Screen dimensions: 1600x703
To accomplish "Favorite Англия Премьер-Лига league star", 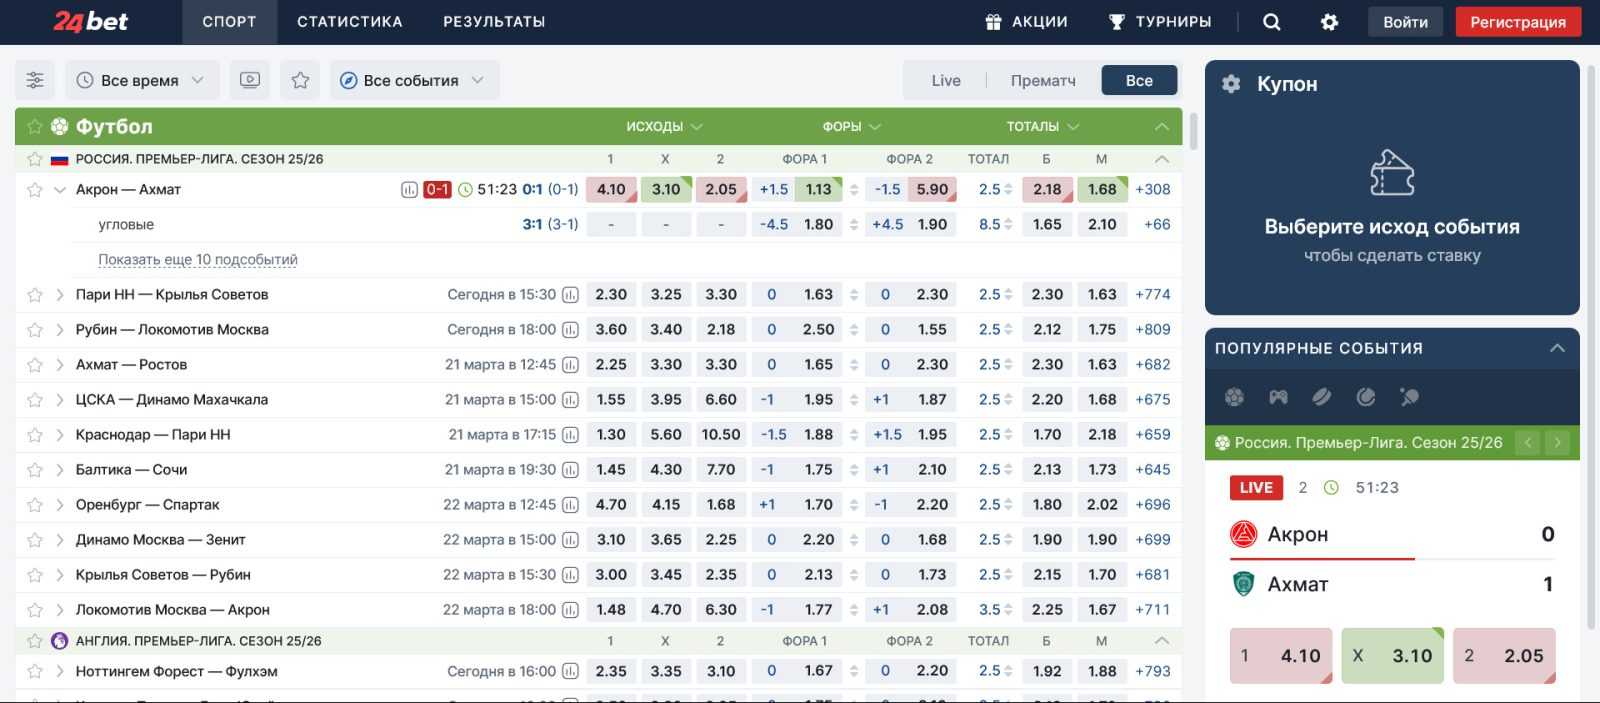I will click(35, 641).
